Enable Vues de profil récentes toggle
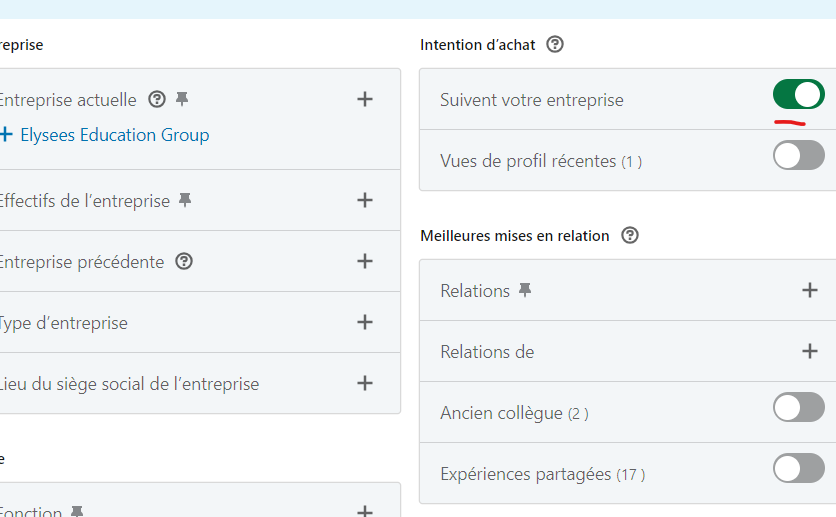This screenshot has height=517, width=836. pyautogui.click(x=798, y=156)
